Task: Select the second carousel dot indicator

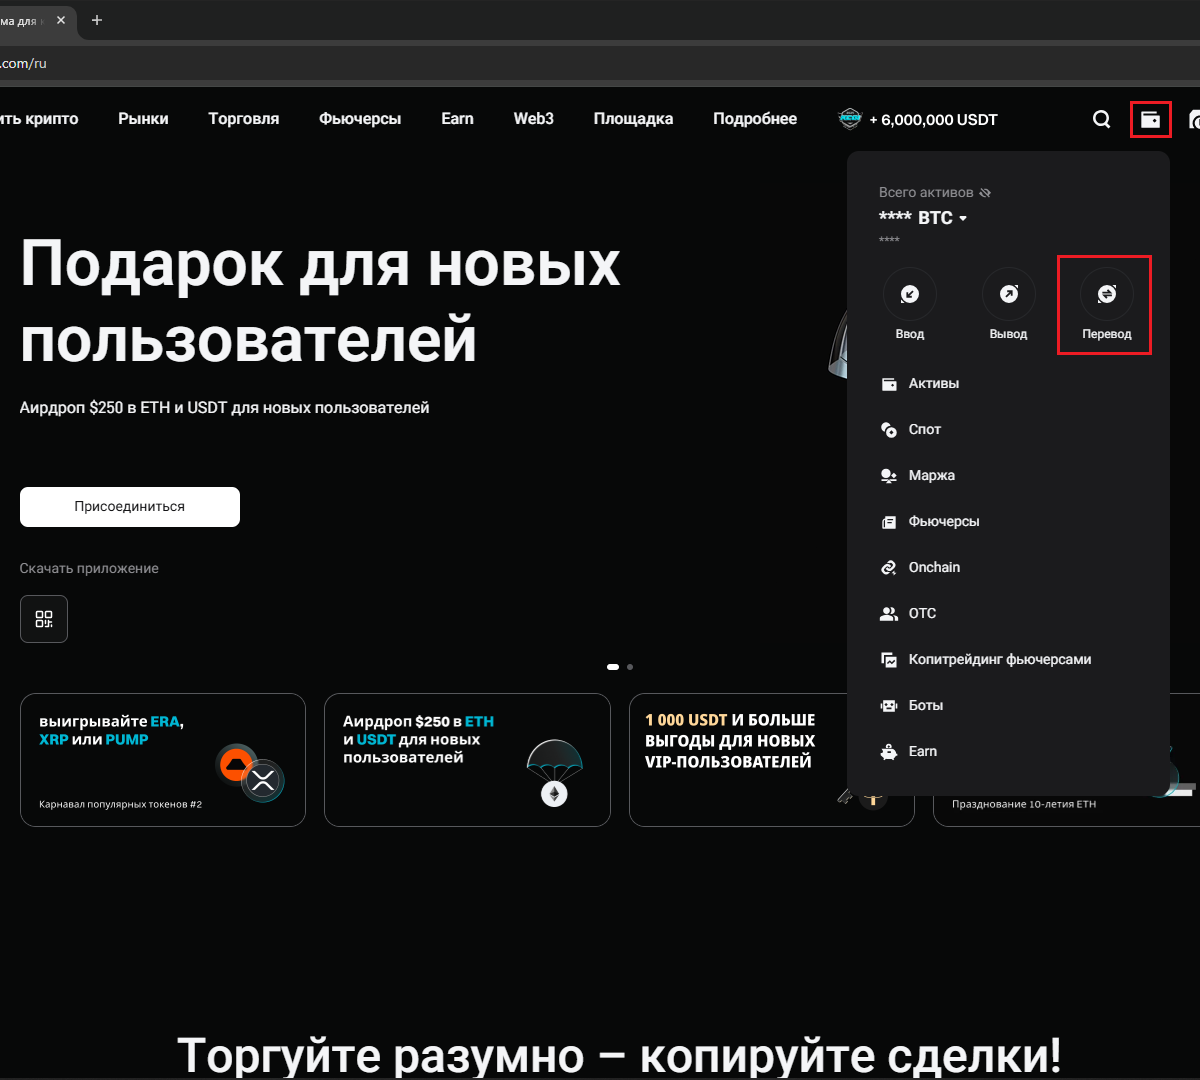Action: click(x=630, y=667)
